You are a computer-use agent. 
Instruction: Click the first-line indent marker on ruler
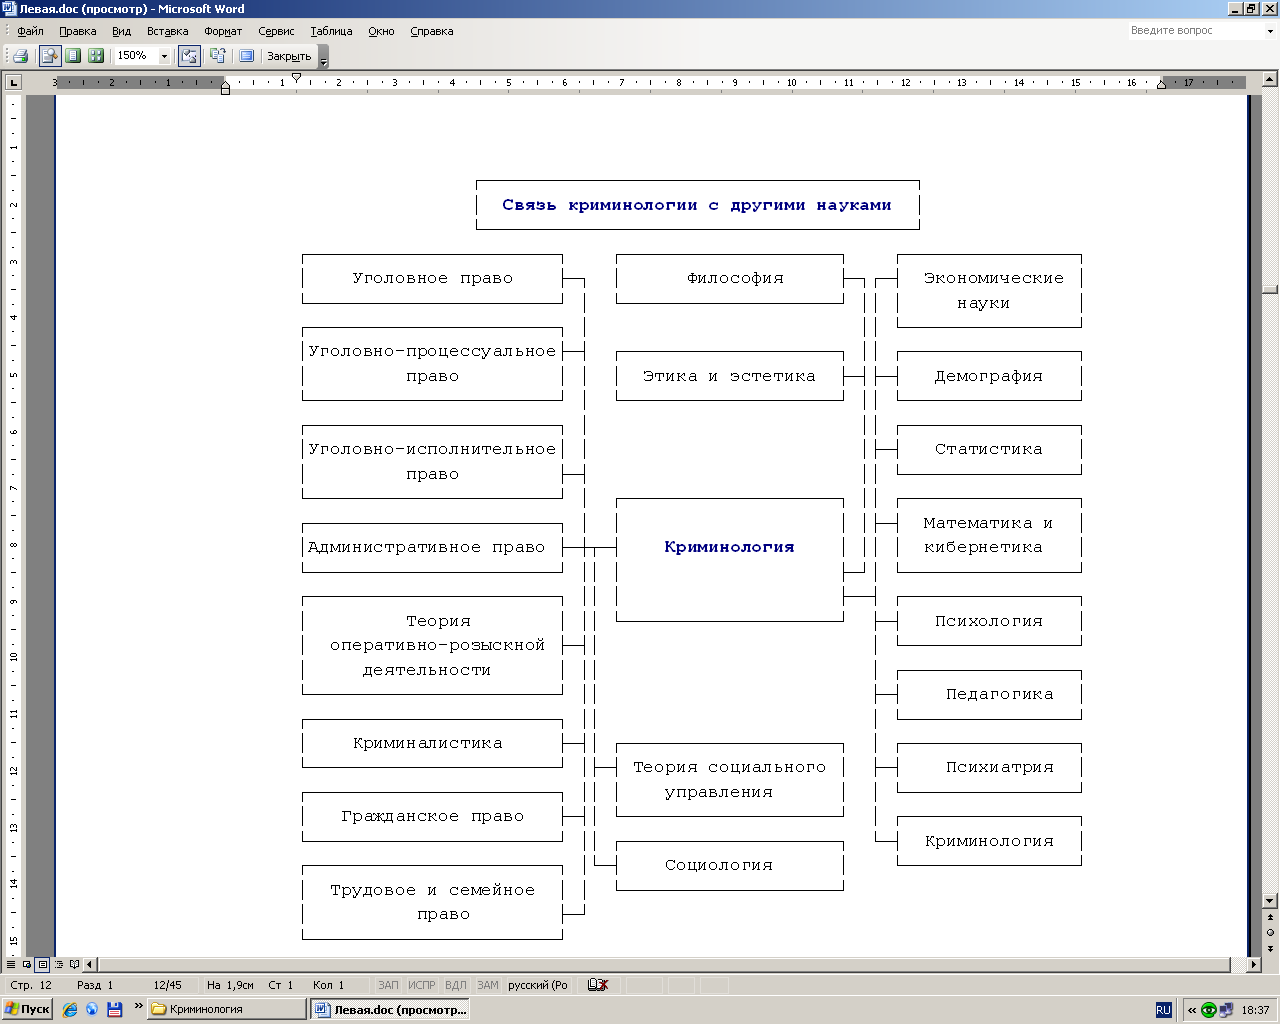[x=296, y=77]
